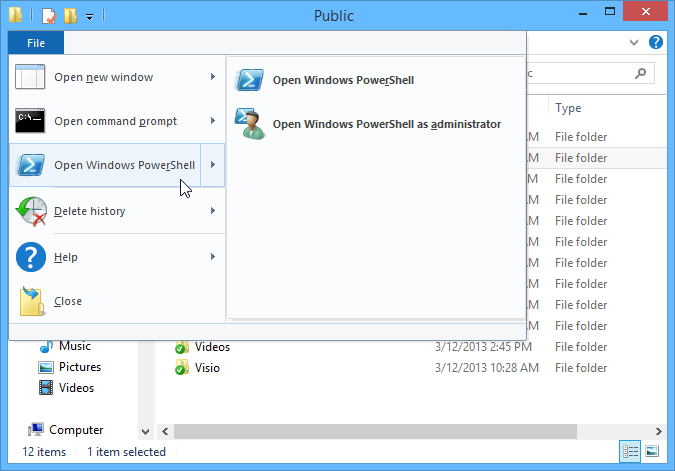
Task: Click the Delete history icon
Action: (x=32, y=211)
